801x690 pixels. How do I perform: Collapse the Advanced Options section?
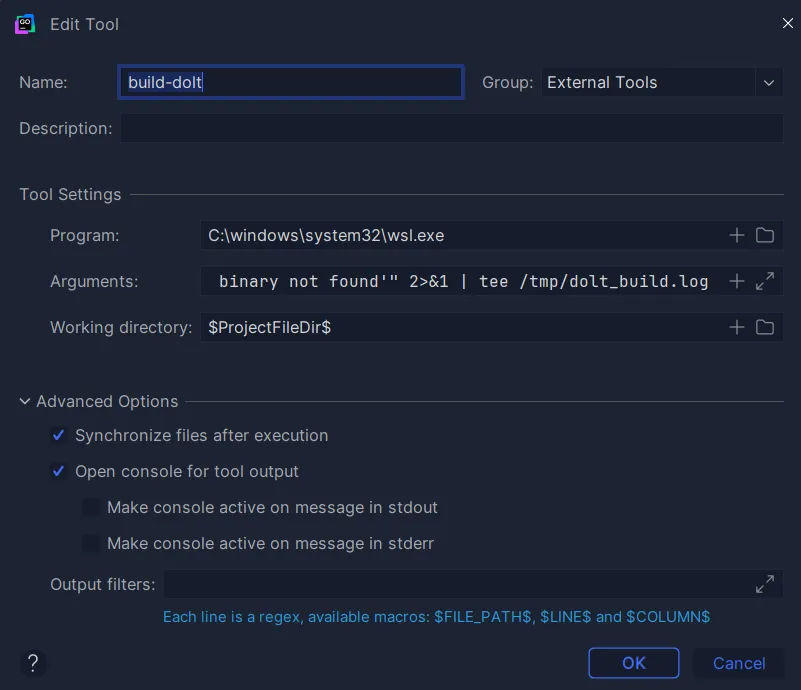click(x=24, y=401)
